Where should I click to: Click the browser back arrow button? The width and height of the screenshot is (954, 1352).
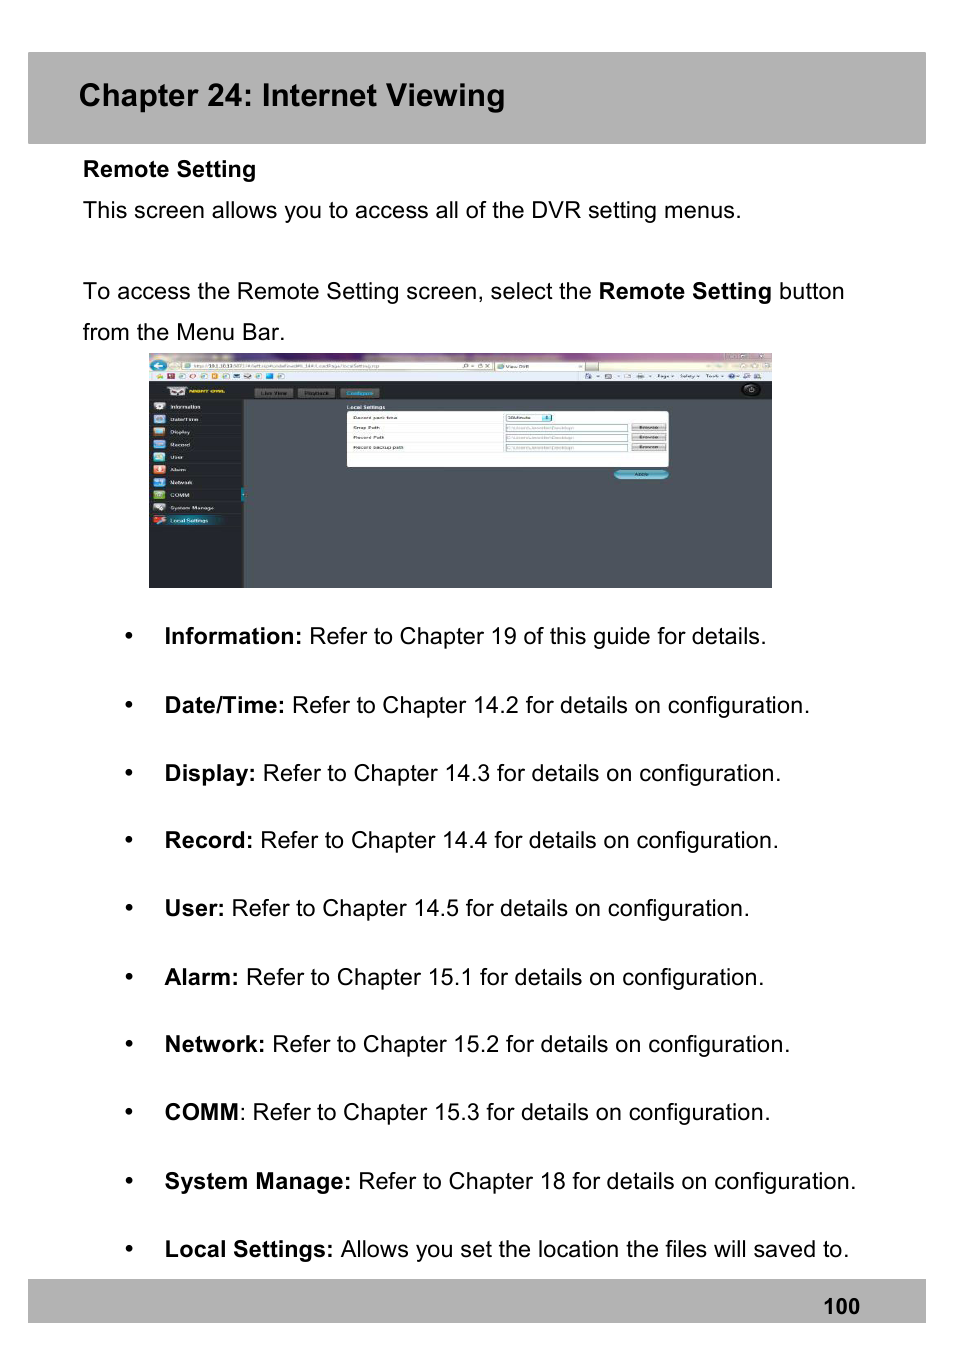pos(159,366)
